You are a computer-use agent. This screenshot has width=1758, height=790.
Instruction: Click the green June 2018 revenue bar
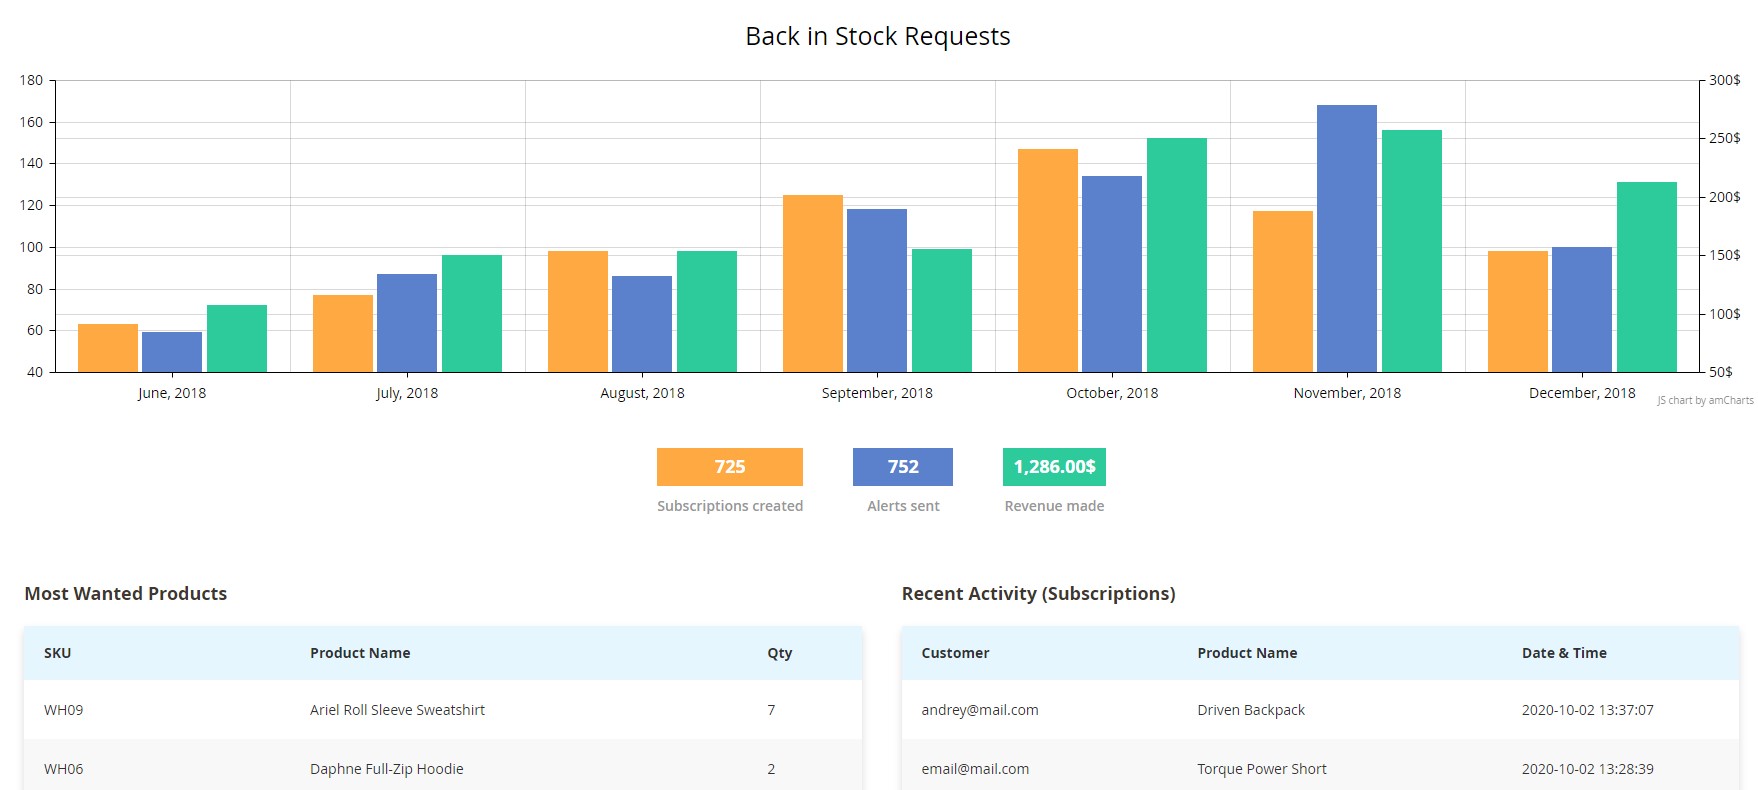[237, 338]
